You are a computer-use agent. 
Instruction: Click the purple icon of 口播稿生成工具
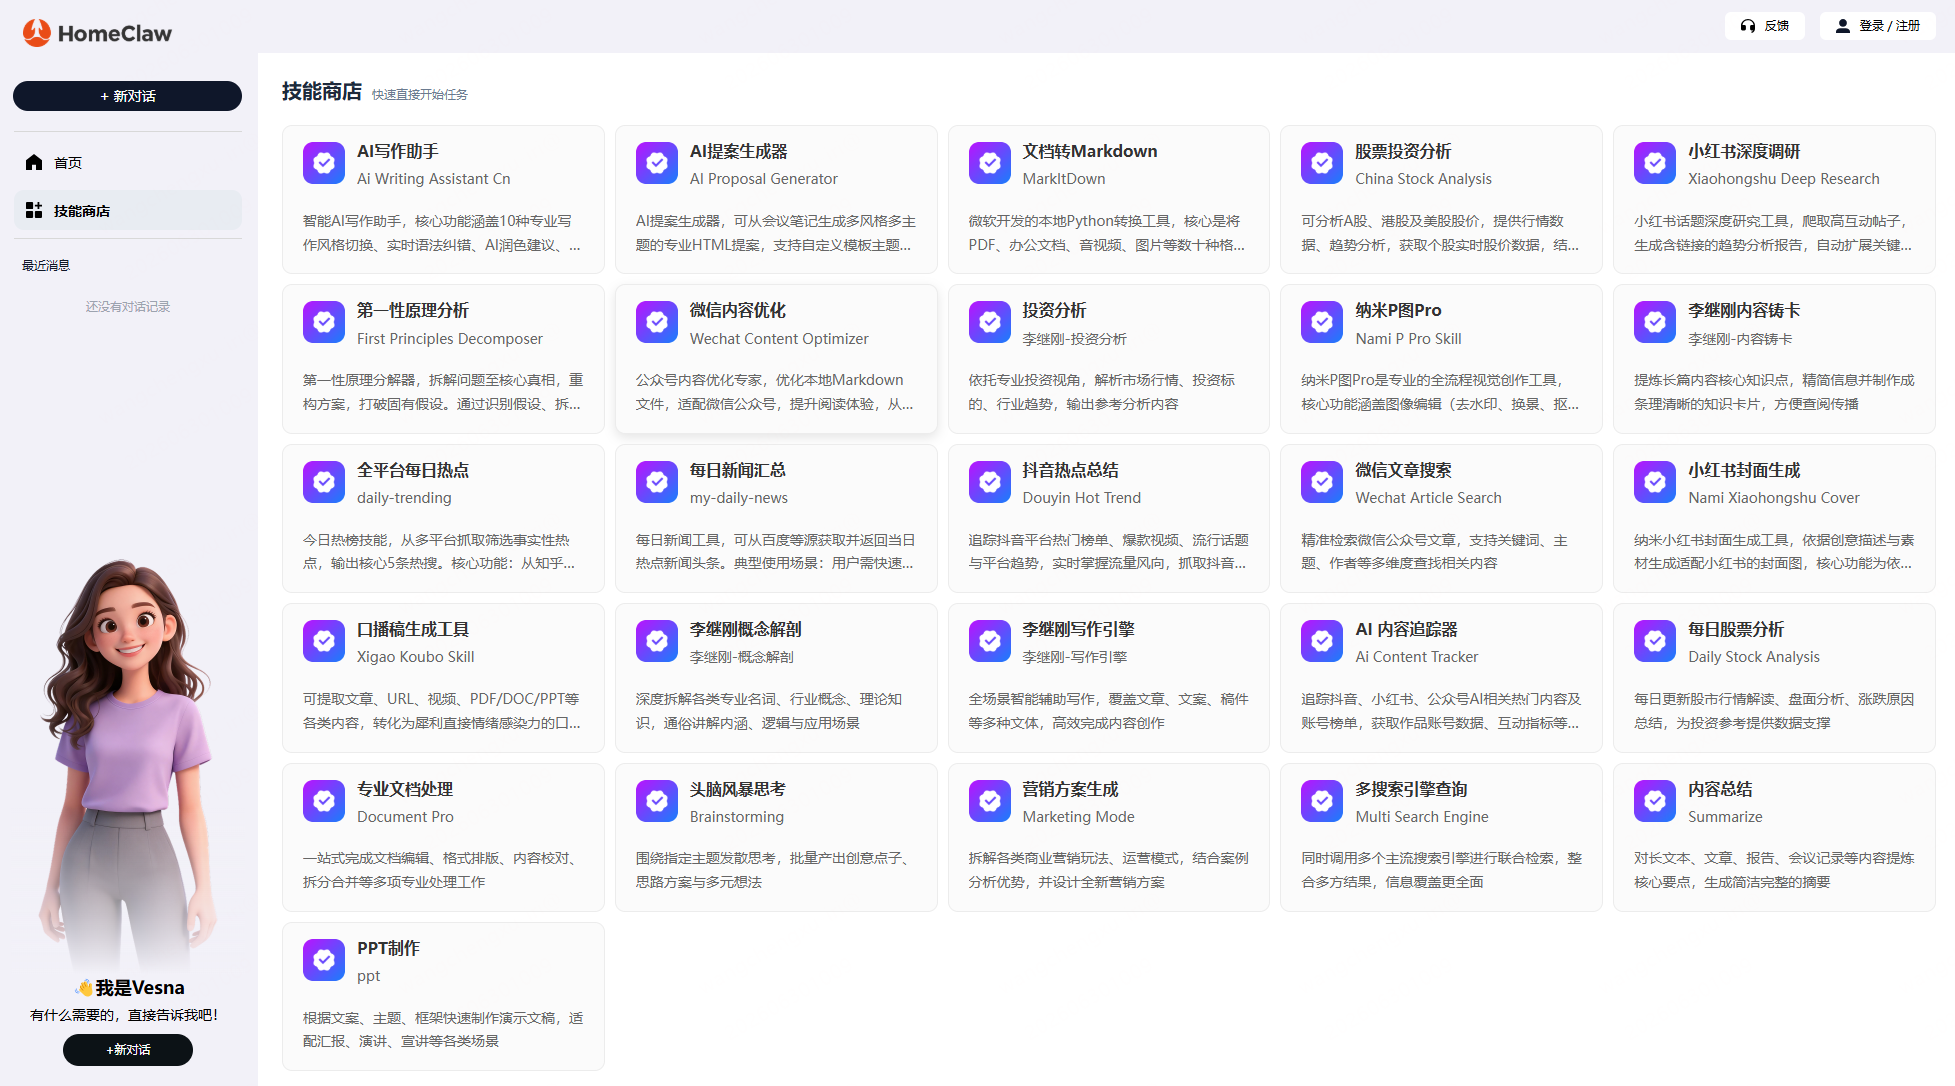tap(324, 641)
